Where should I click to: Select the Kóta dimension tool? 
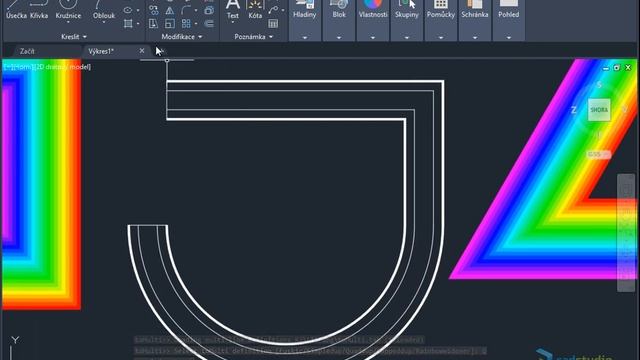click(255, 10)
